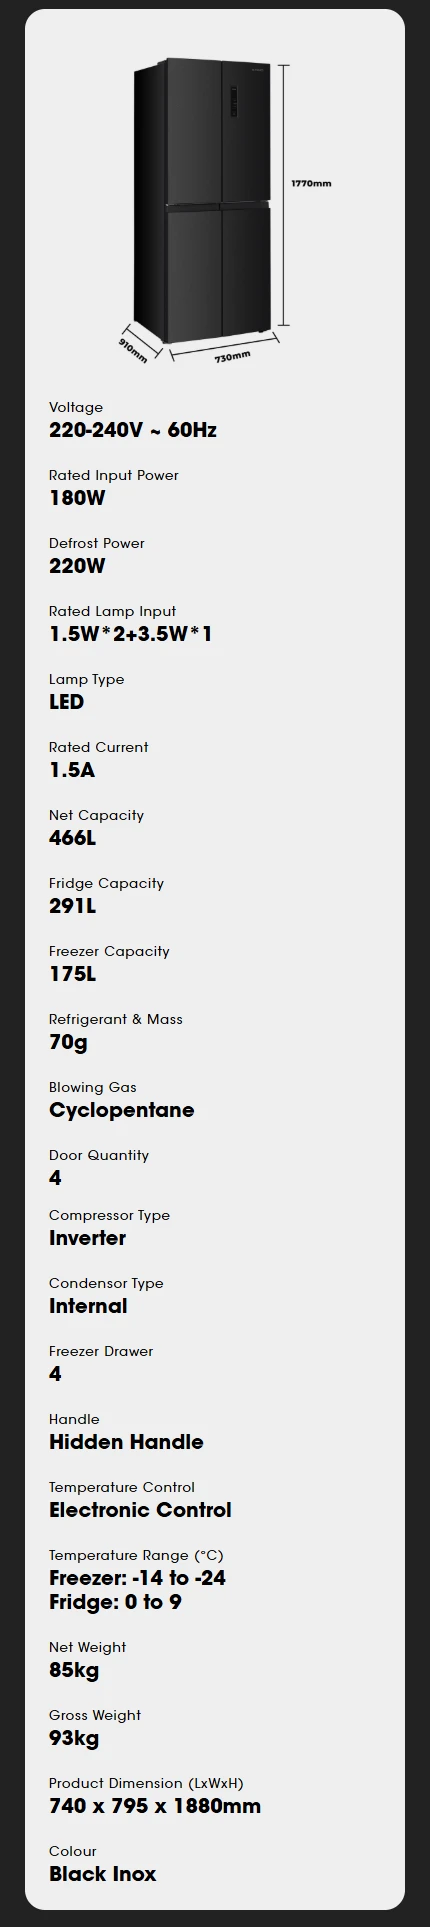
Task: Click the Blowing Gas Cyclopentane value
Action: (x=122, y=1110)
